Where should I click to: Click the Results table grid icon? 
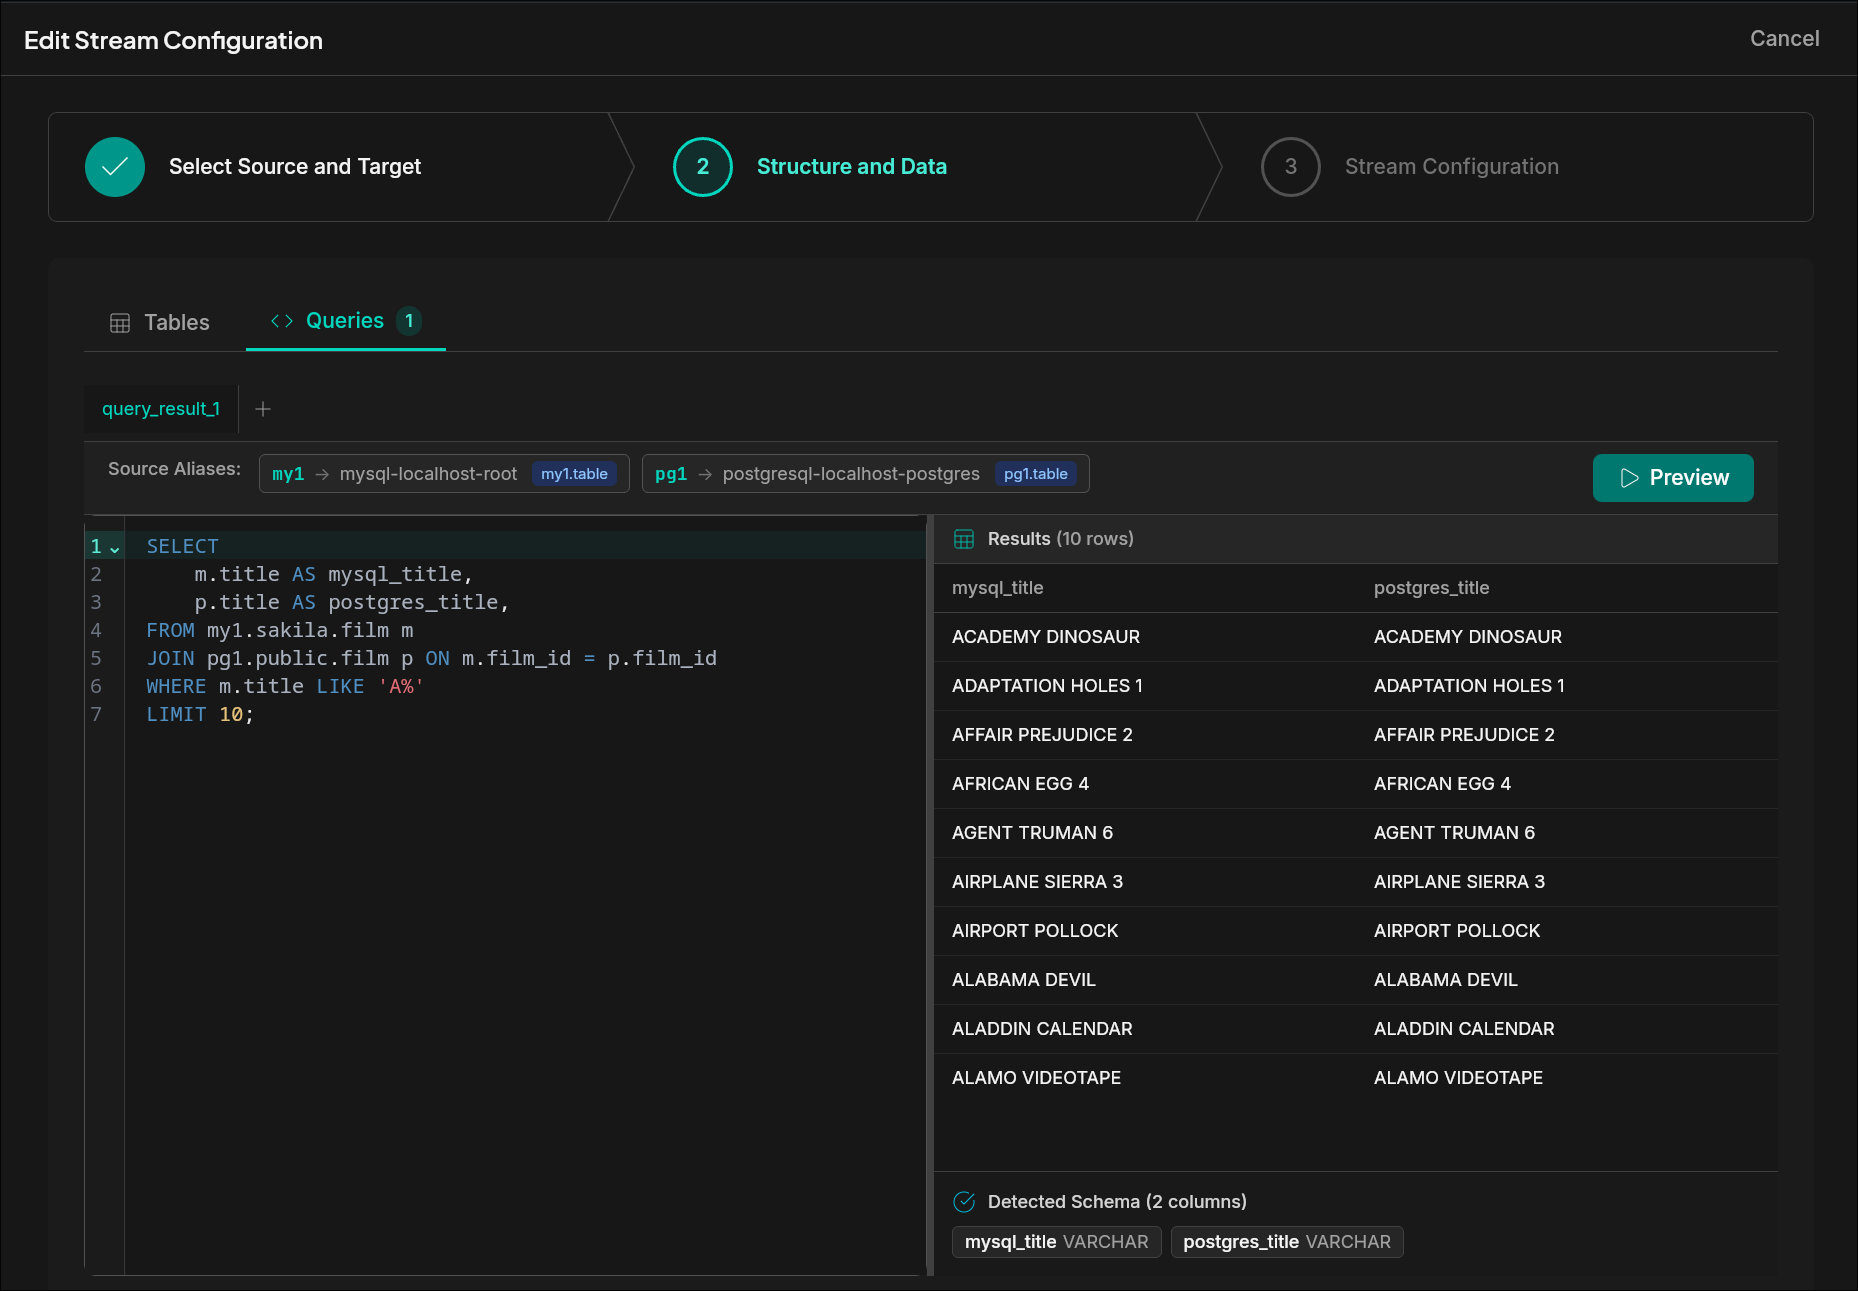point(964,539)
